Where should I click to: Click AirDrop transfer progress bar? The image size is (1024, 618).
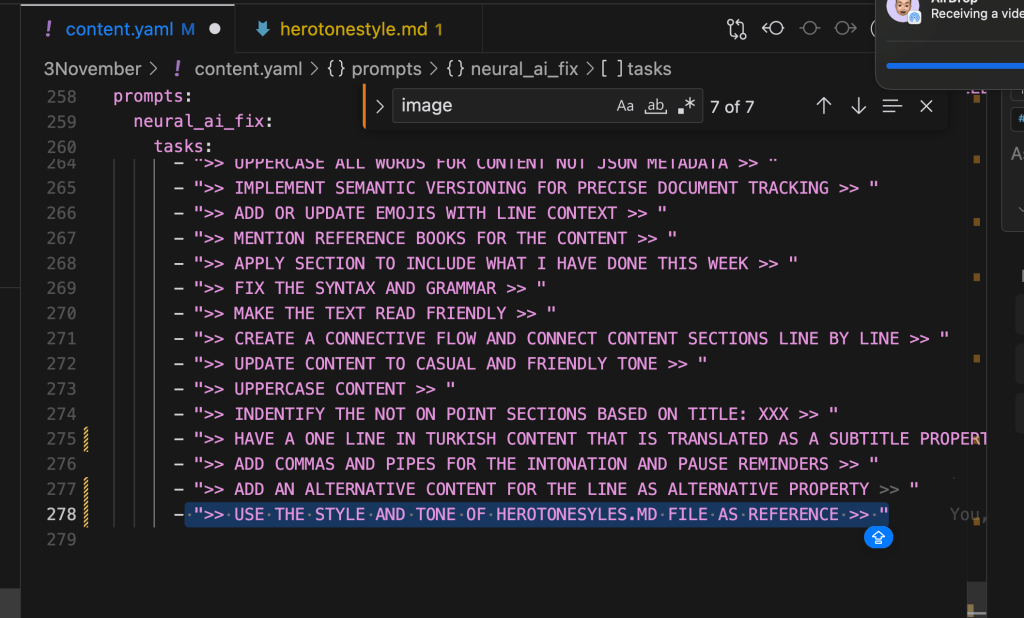coord(955,66)
